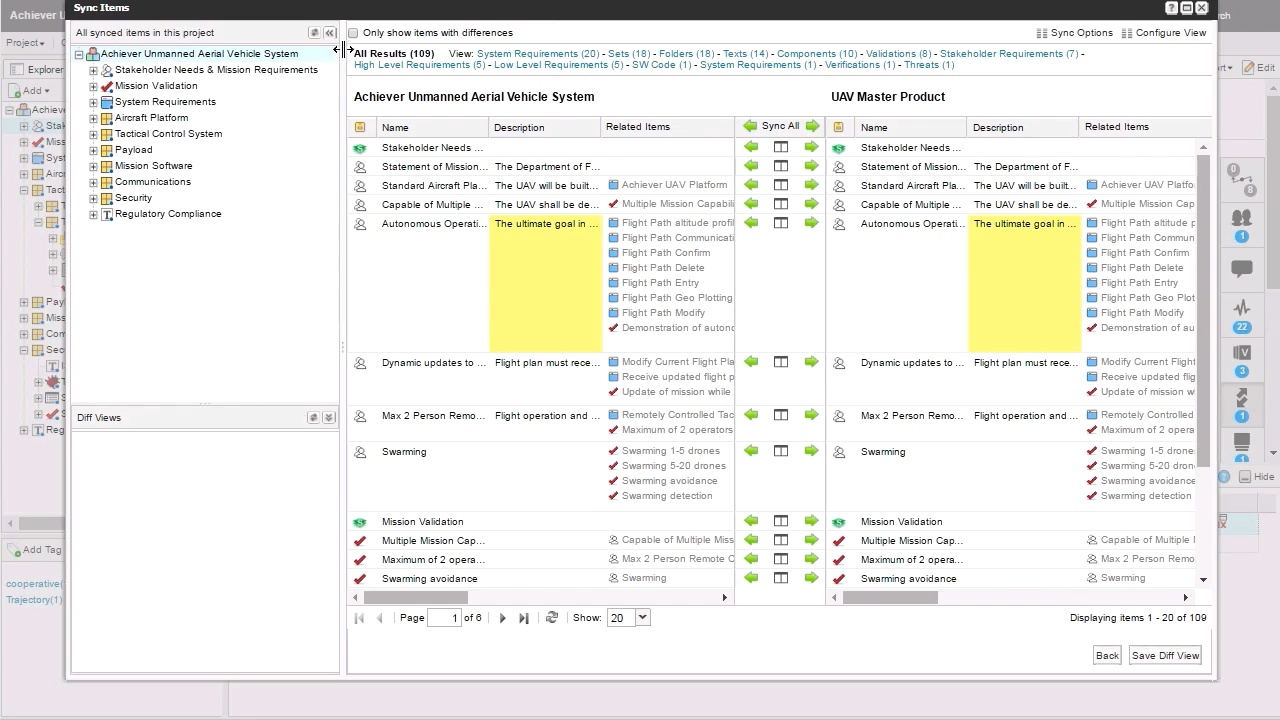The image size is (1280, 720).
Task: Collapse the synced items left panel
Action: pyautogui.click(x=329, y=33)
